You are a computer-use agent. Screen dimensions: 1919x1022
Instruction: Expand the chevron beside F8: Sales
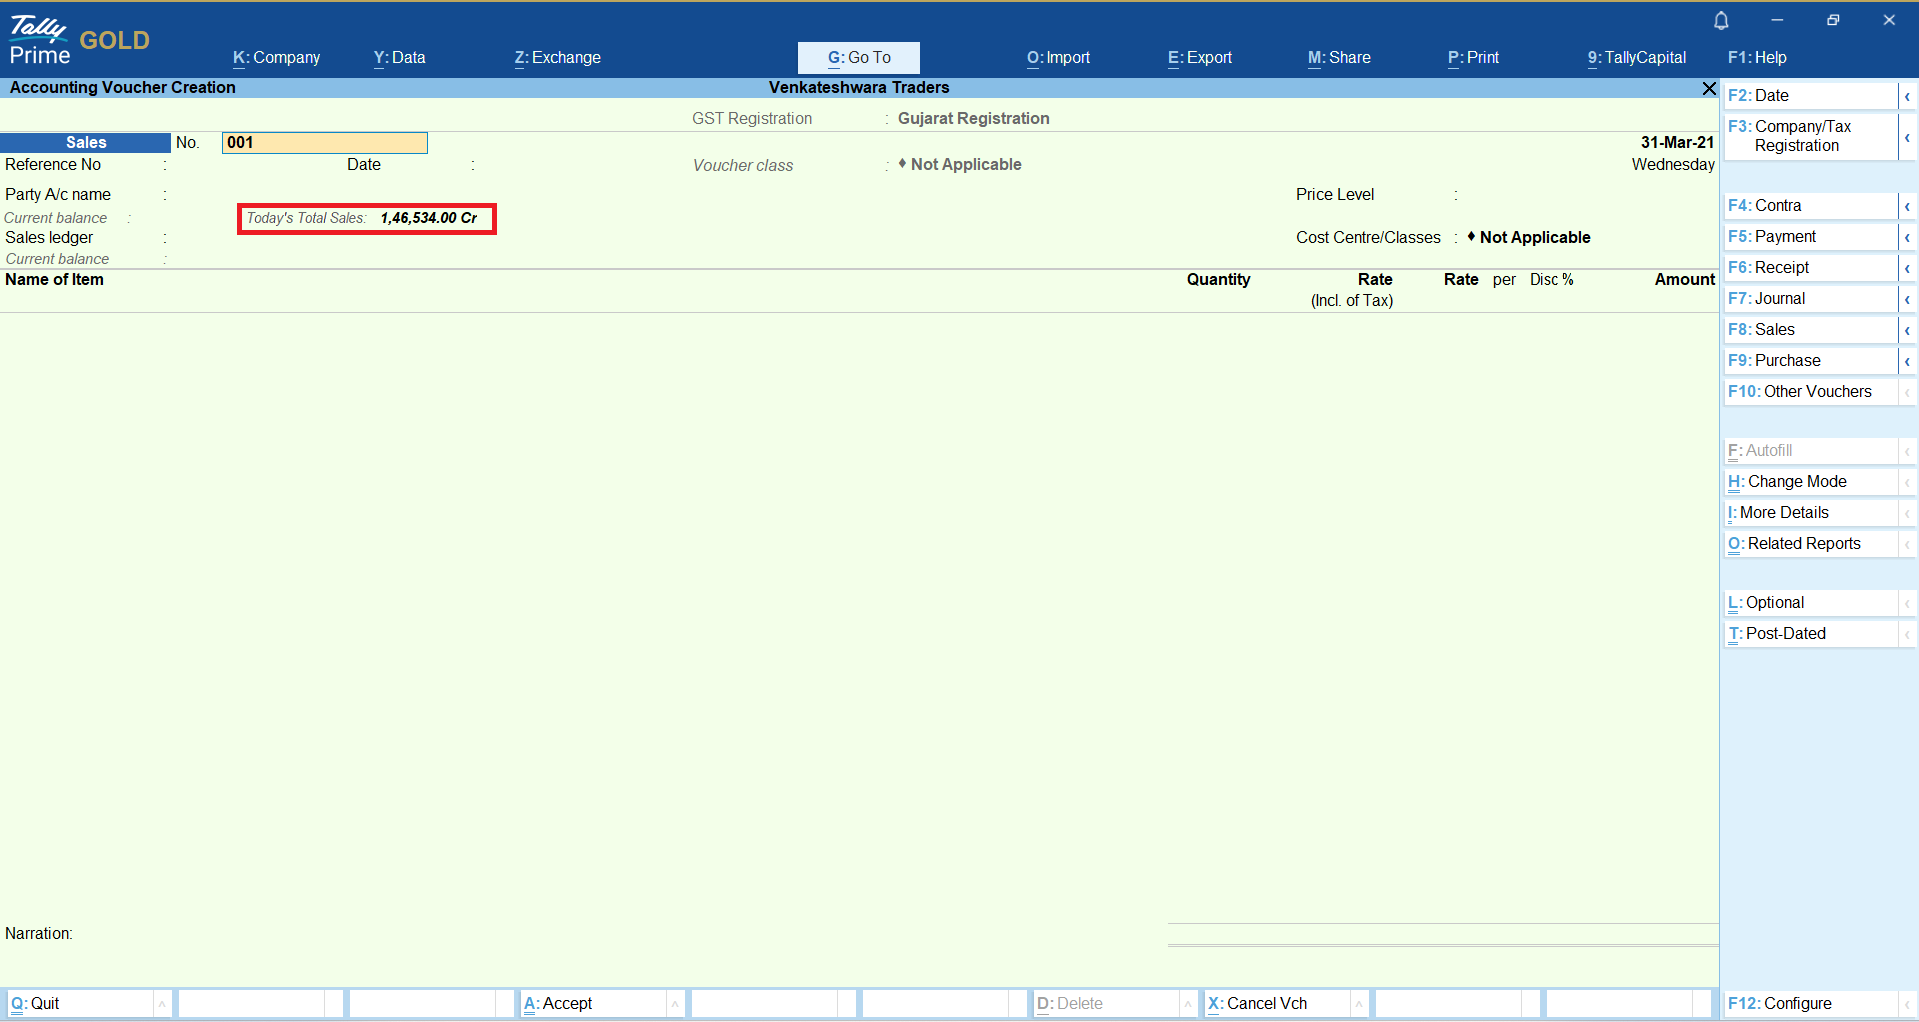(x=1907, y=330)
